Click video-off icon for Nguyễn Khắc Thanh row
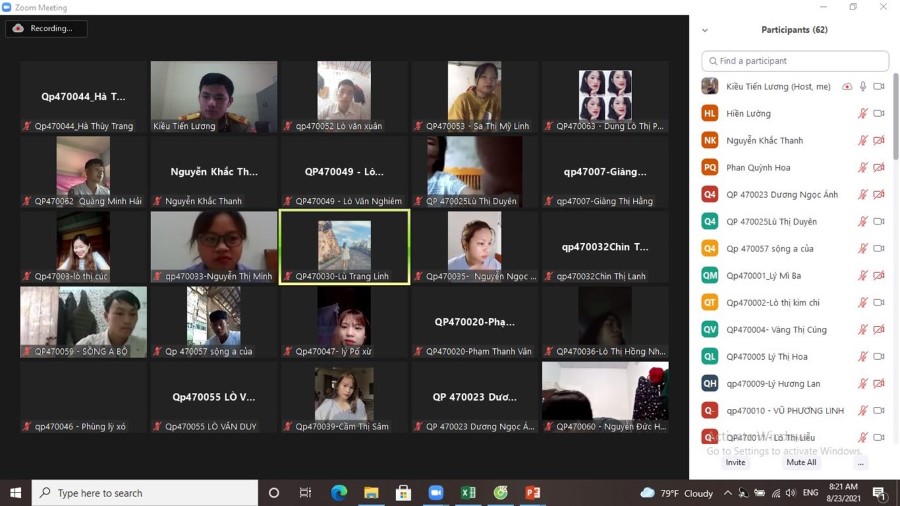 (x=879, y=141)
